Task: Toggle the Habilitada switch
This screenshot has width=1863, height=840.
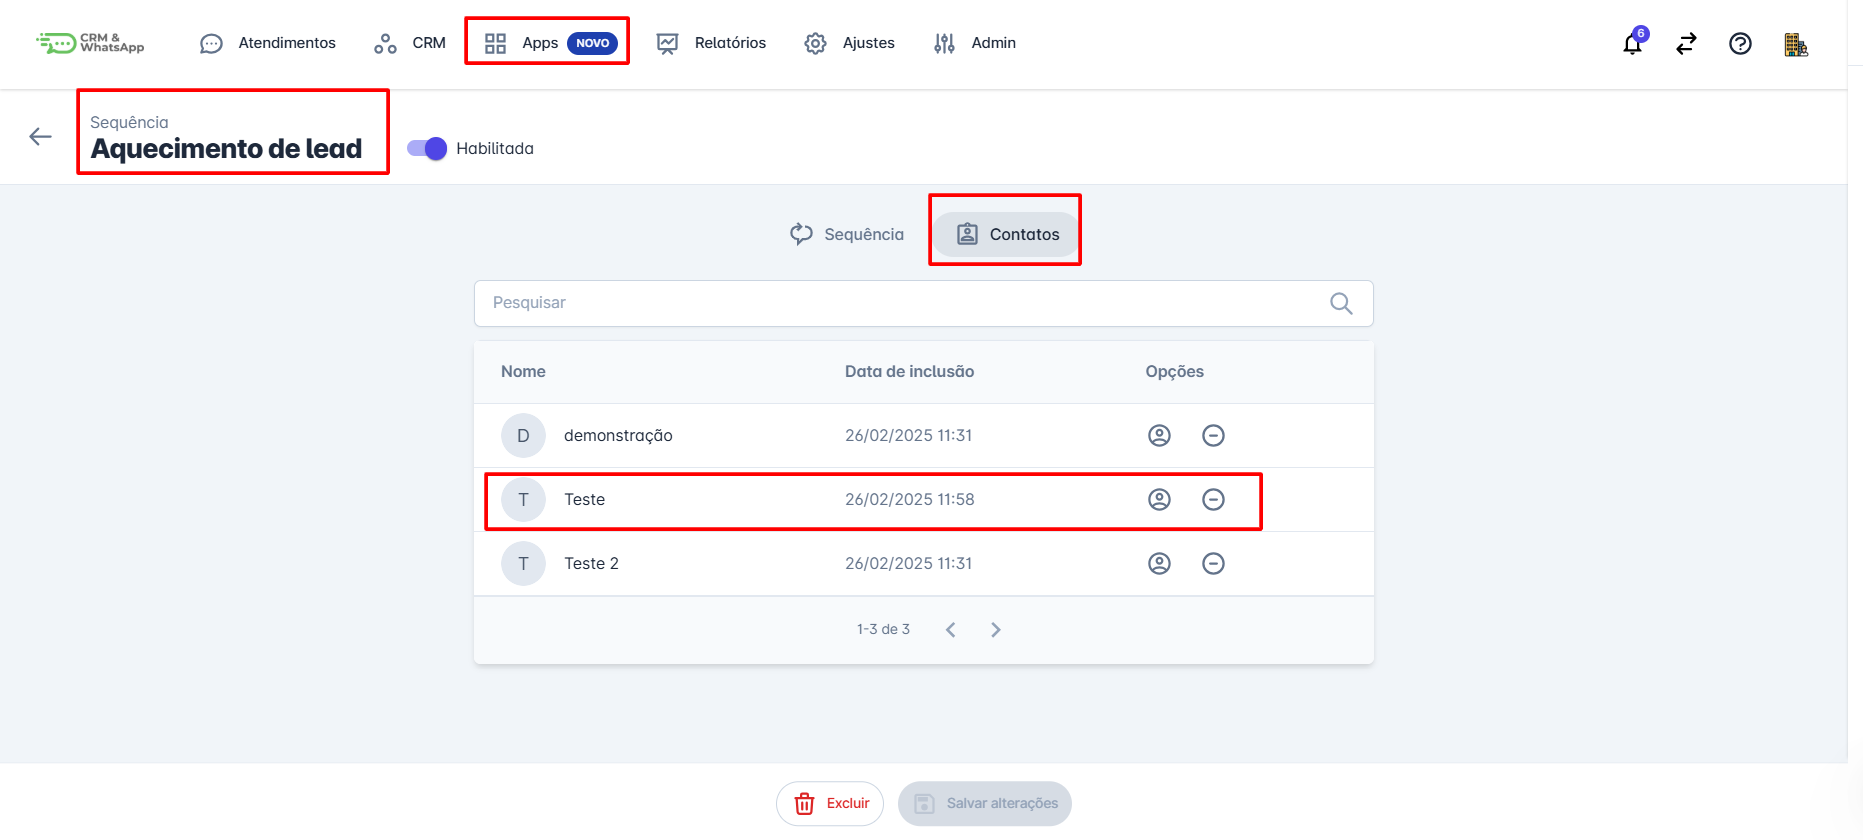Action: 427,149
